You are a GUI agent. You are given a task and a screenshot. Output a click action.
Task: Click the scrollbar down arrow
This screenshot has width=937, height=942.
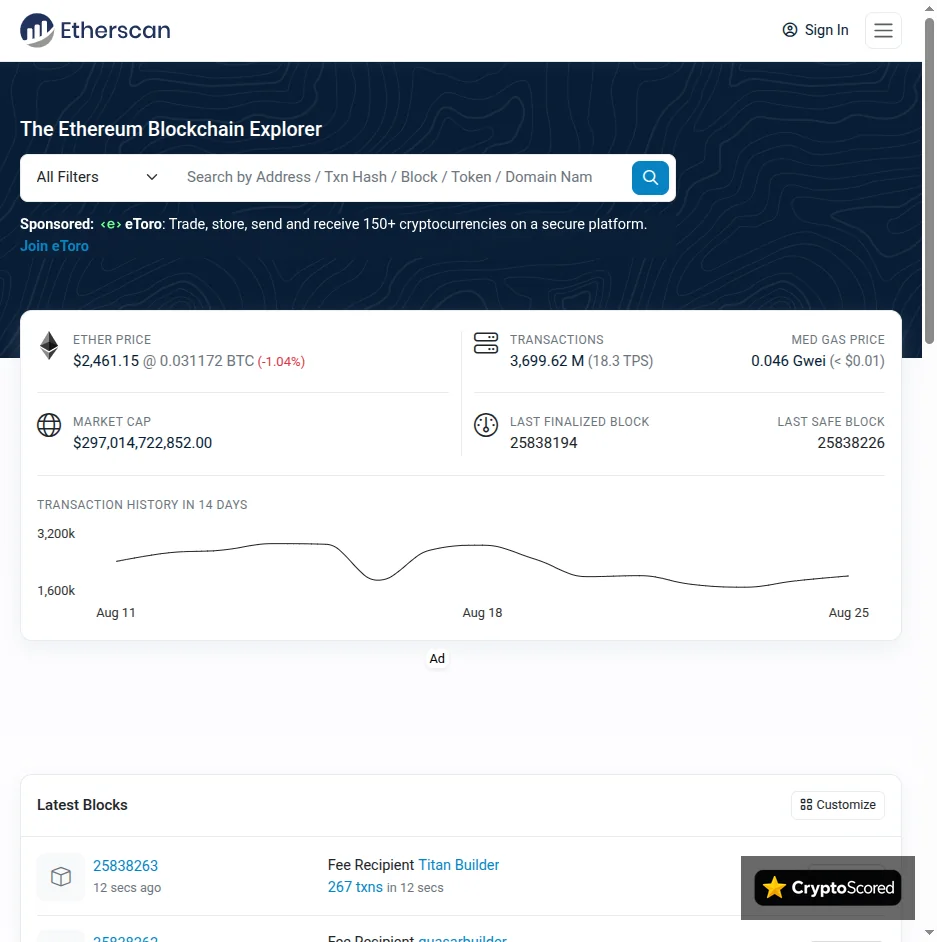(x=929, y=934)
